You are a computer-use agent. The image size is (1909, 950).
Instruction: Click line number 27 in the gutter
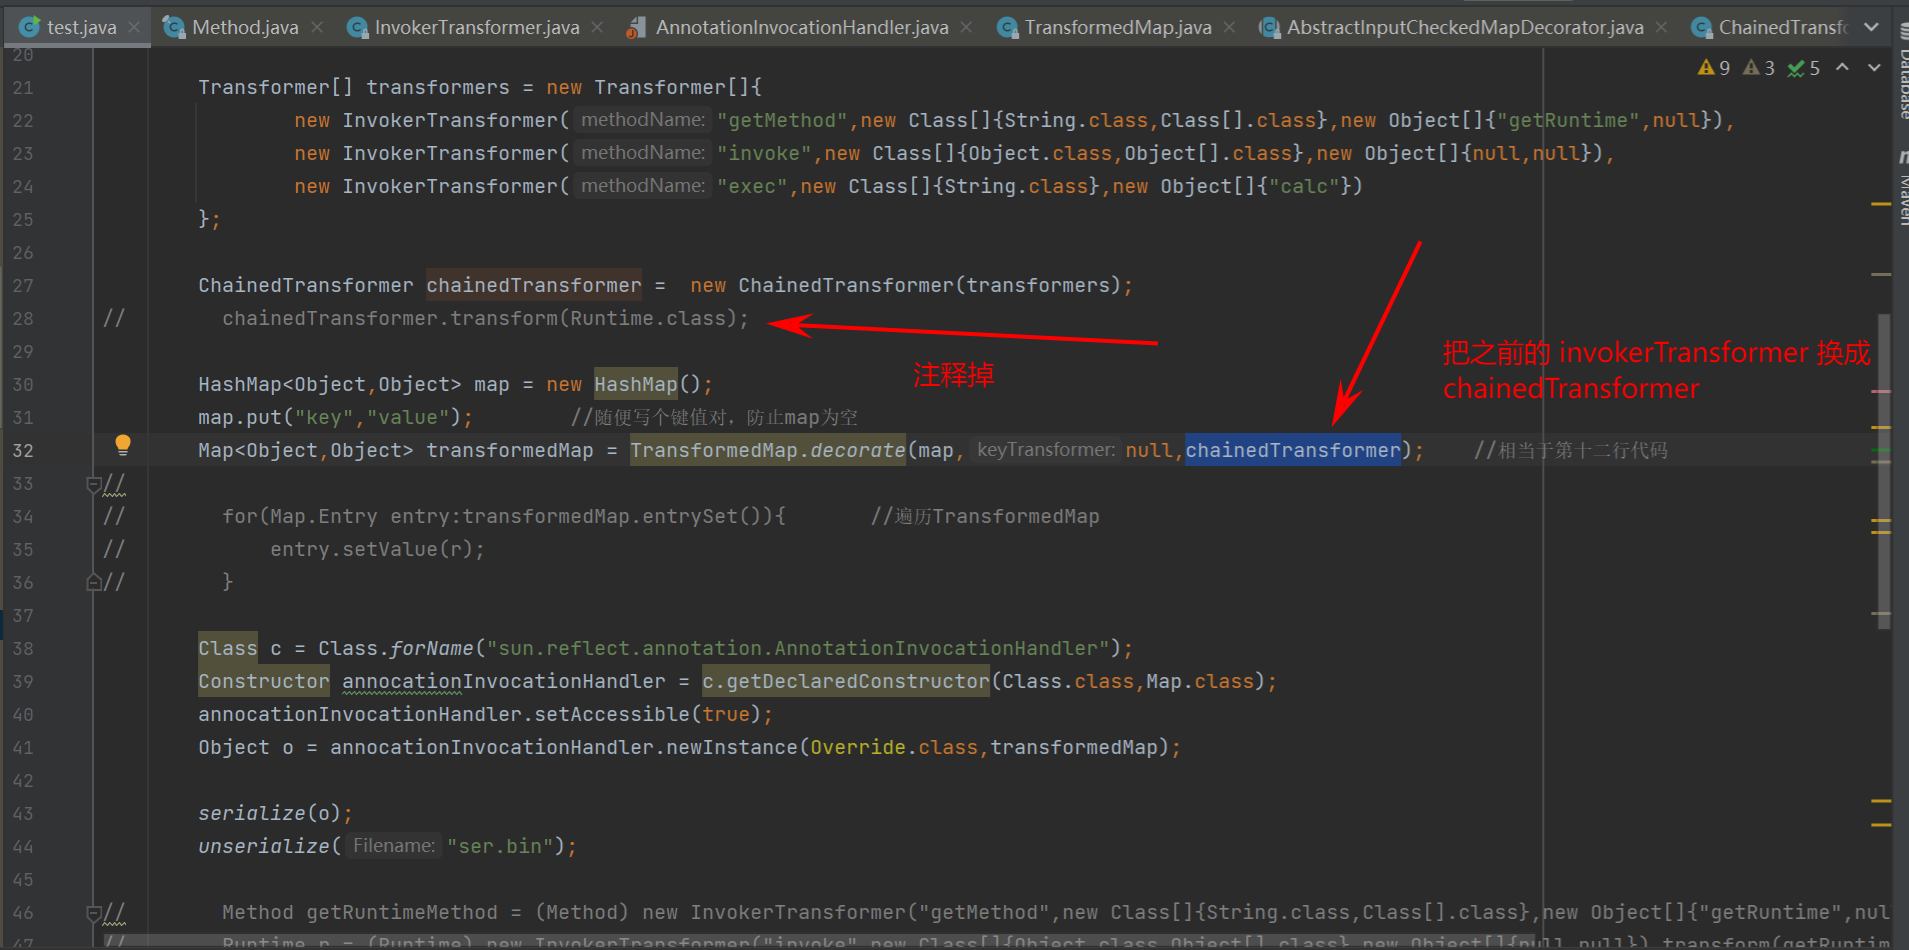(x=23, y=286)
